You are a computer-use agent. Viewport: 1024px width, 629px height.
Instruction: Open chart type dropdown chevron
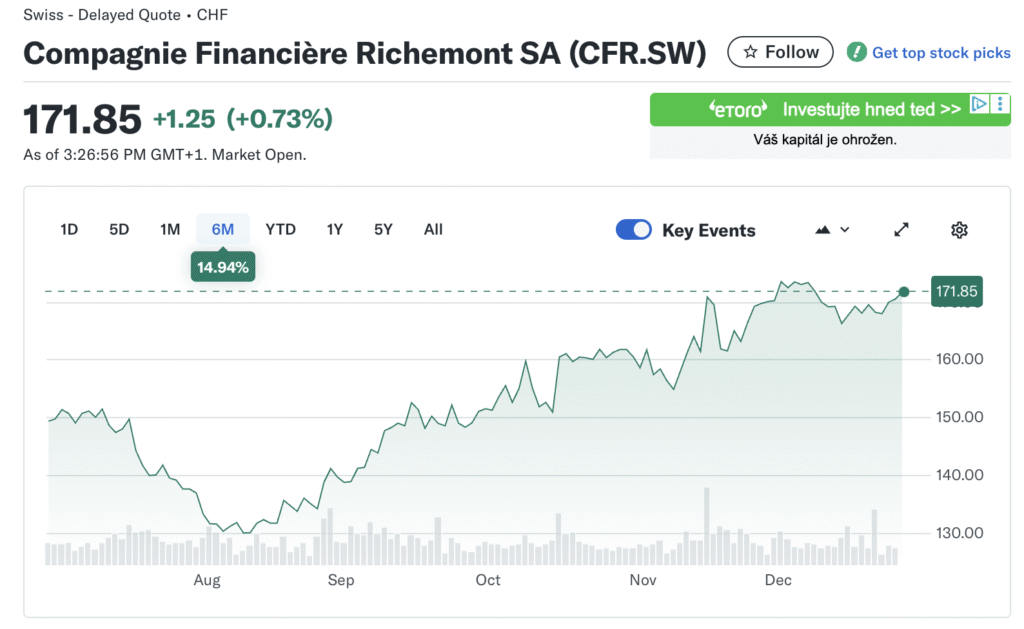(845, 230)
